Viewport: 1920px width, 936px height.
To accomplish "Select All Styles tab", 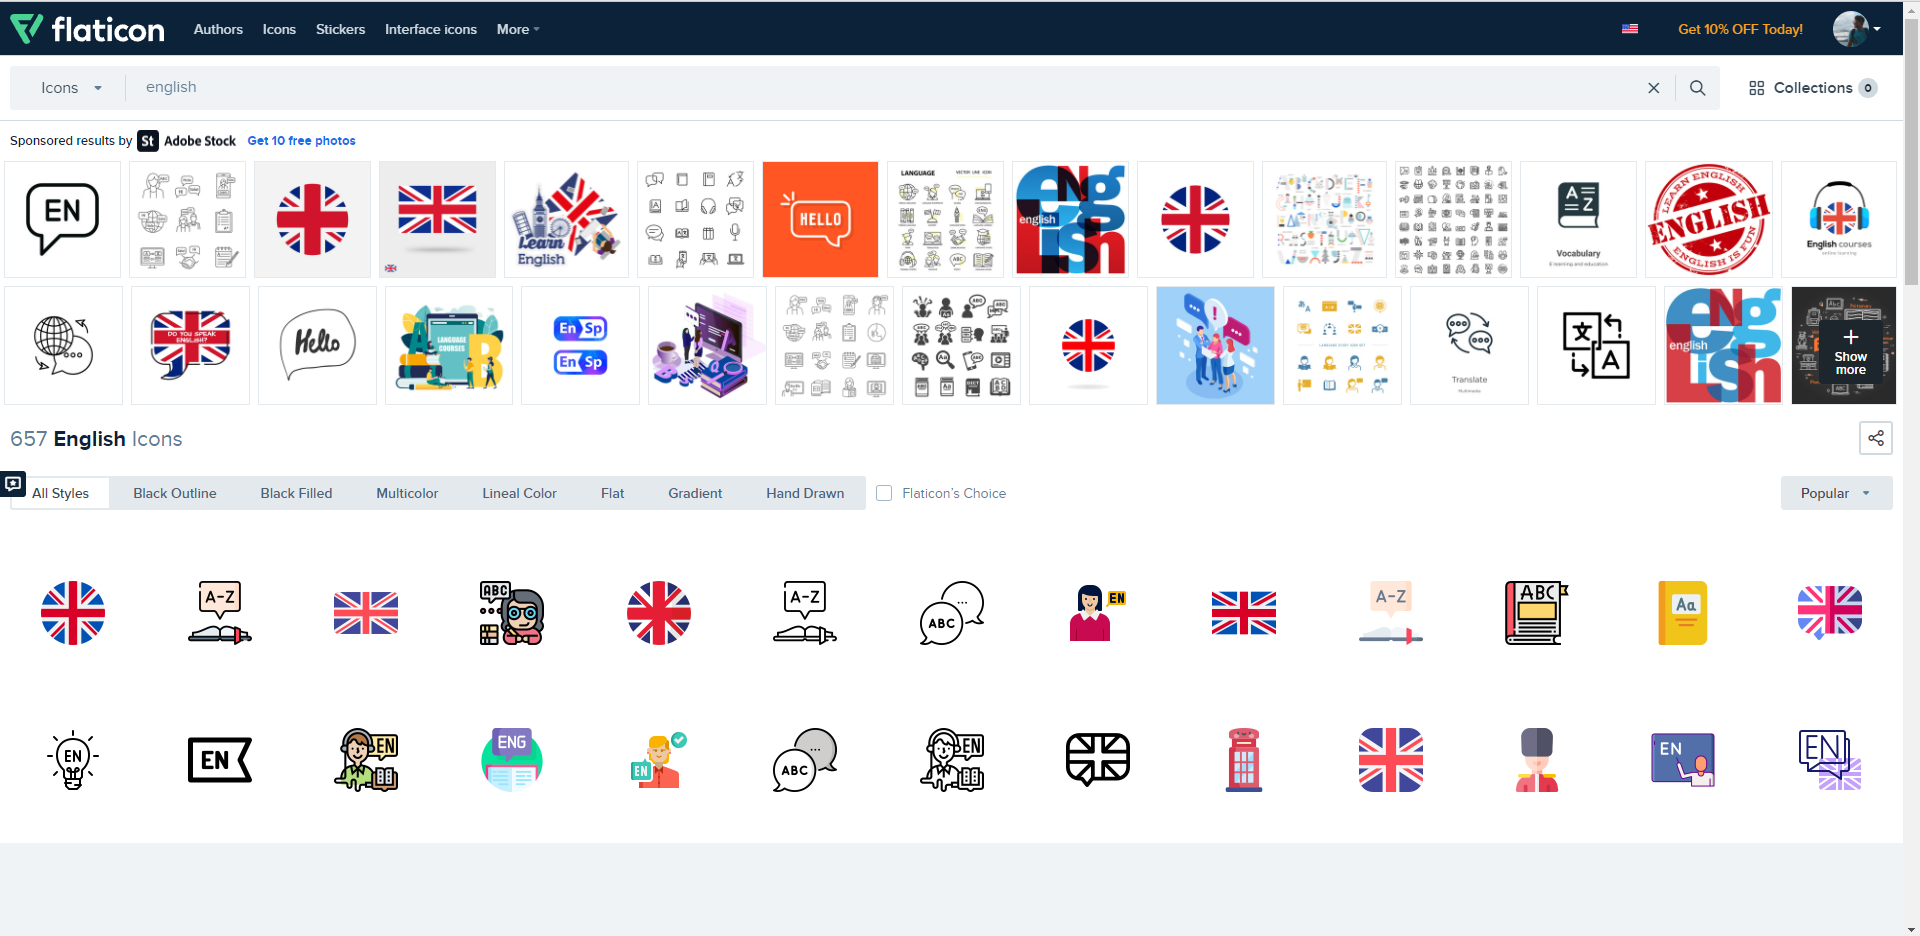I will [60, 493].
